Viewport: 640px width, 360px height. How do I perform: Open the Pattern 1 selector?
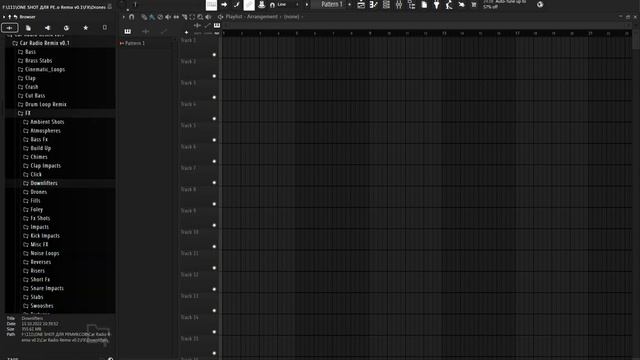tap(331, 4)
